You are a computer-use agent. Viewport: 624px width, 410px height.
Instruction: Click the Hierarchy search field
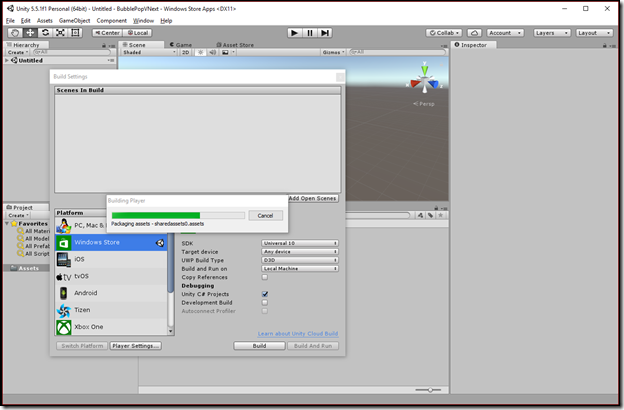tap(72, 52)
